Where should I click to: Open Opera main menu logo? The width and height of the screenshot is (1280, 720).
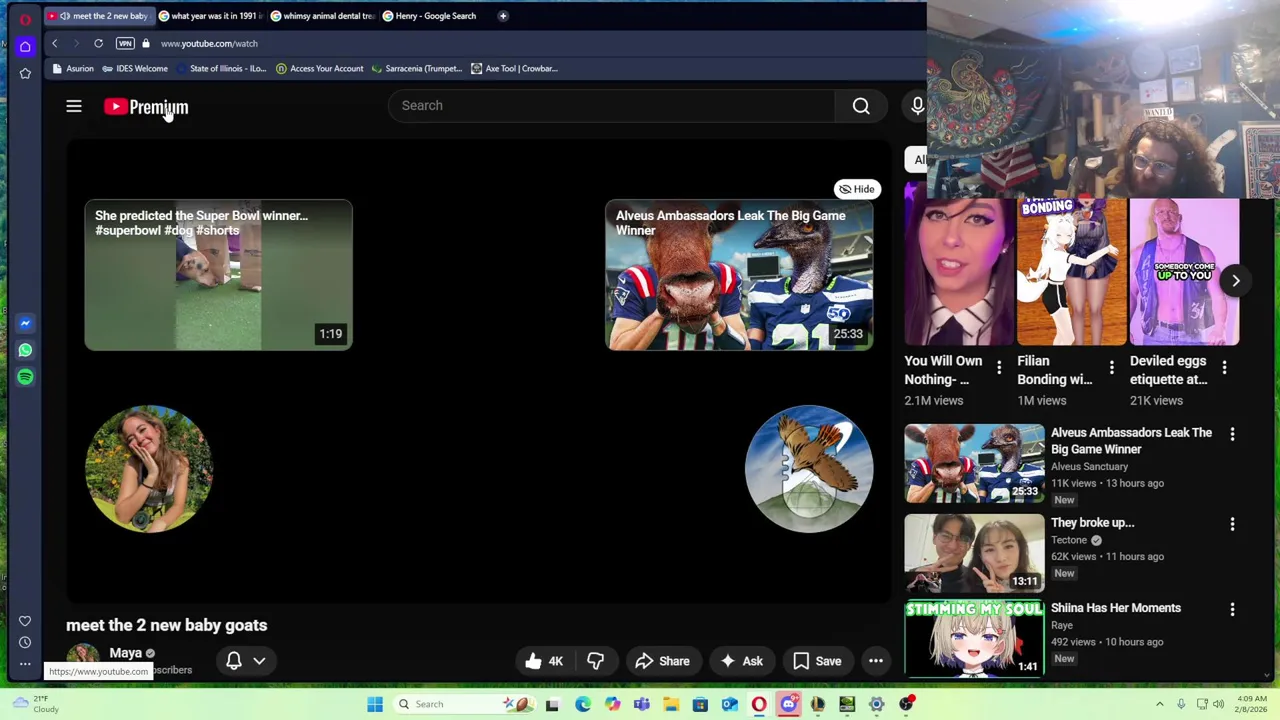click(25, 19)
